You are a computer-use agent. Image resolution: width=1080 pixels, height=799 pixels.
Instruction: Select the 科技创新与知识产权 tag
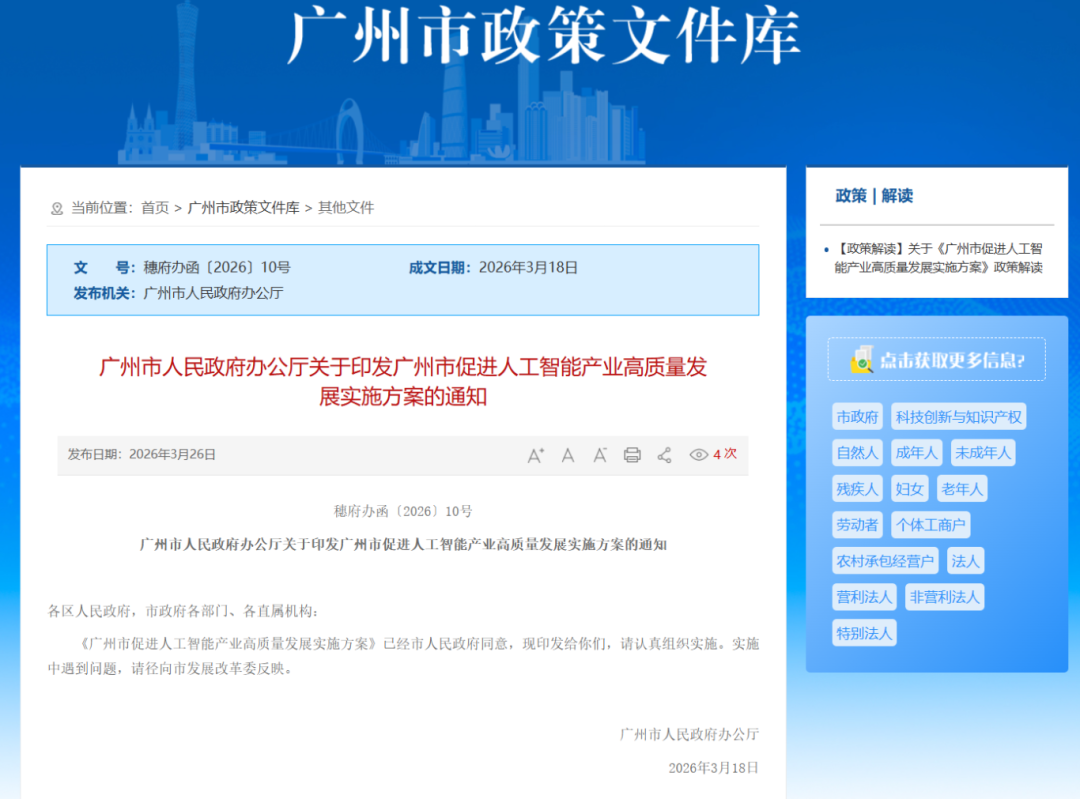[958, 417]
